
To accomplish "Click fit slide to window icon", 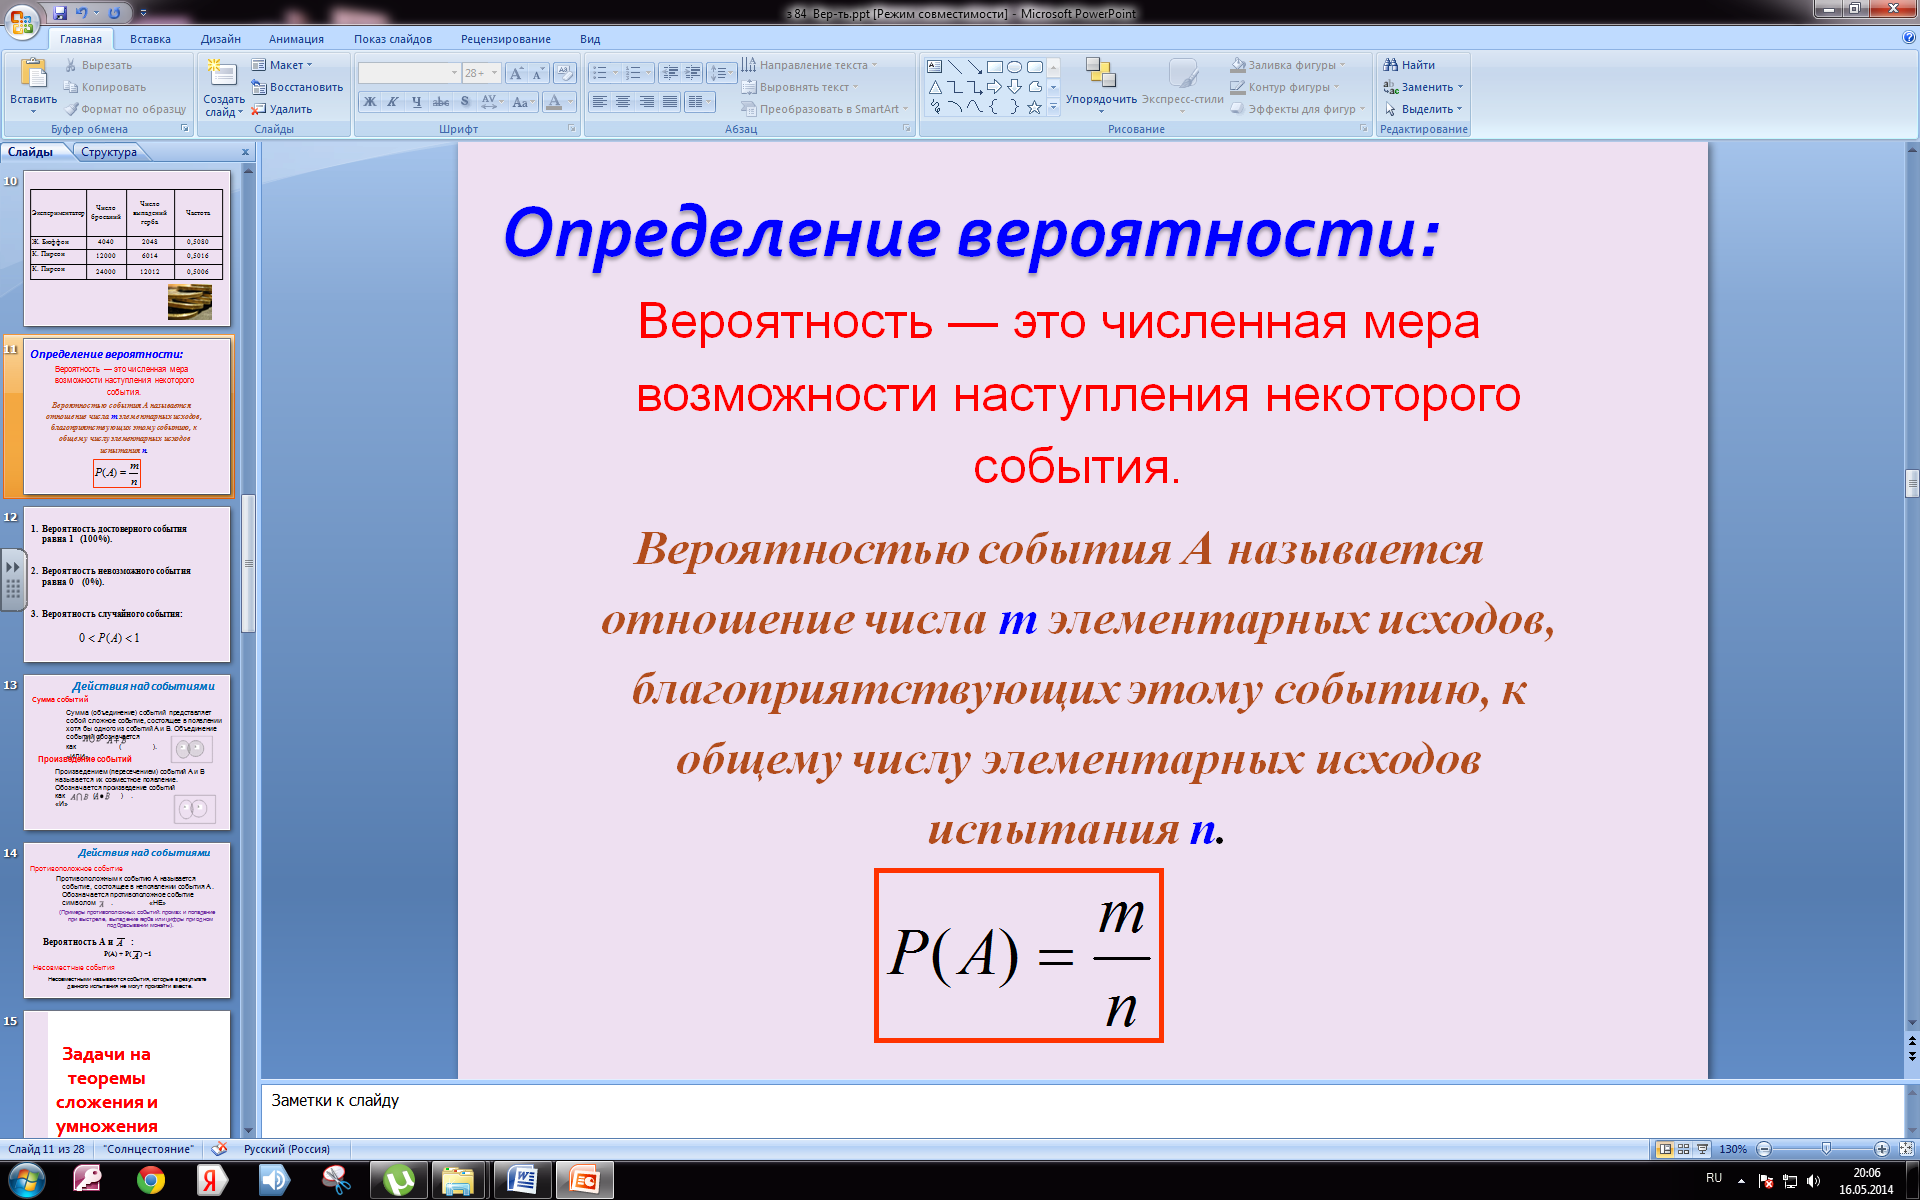I will [1906, 1149].
